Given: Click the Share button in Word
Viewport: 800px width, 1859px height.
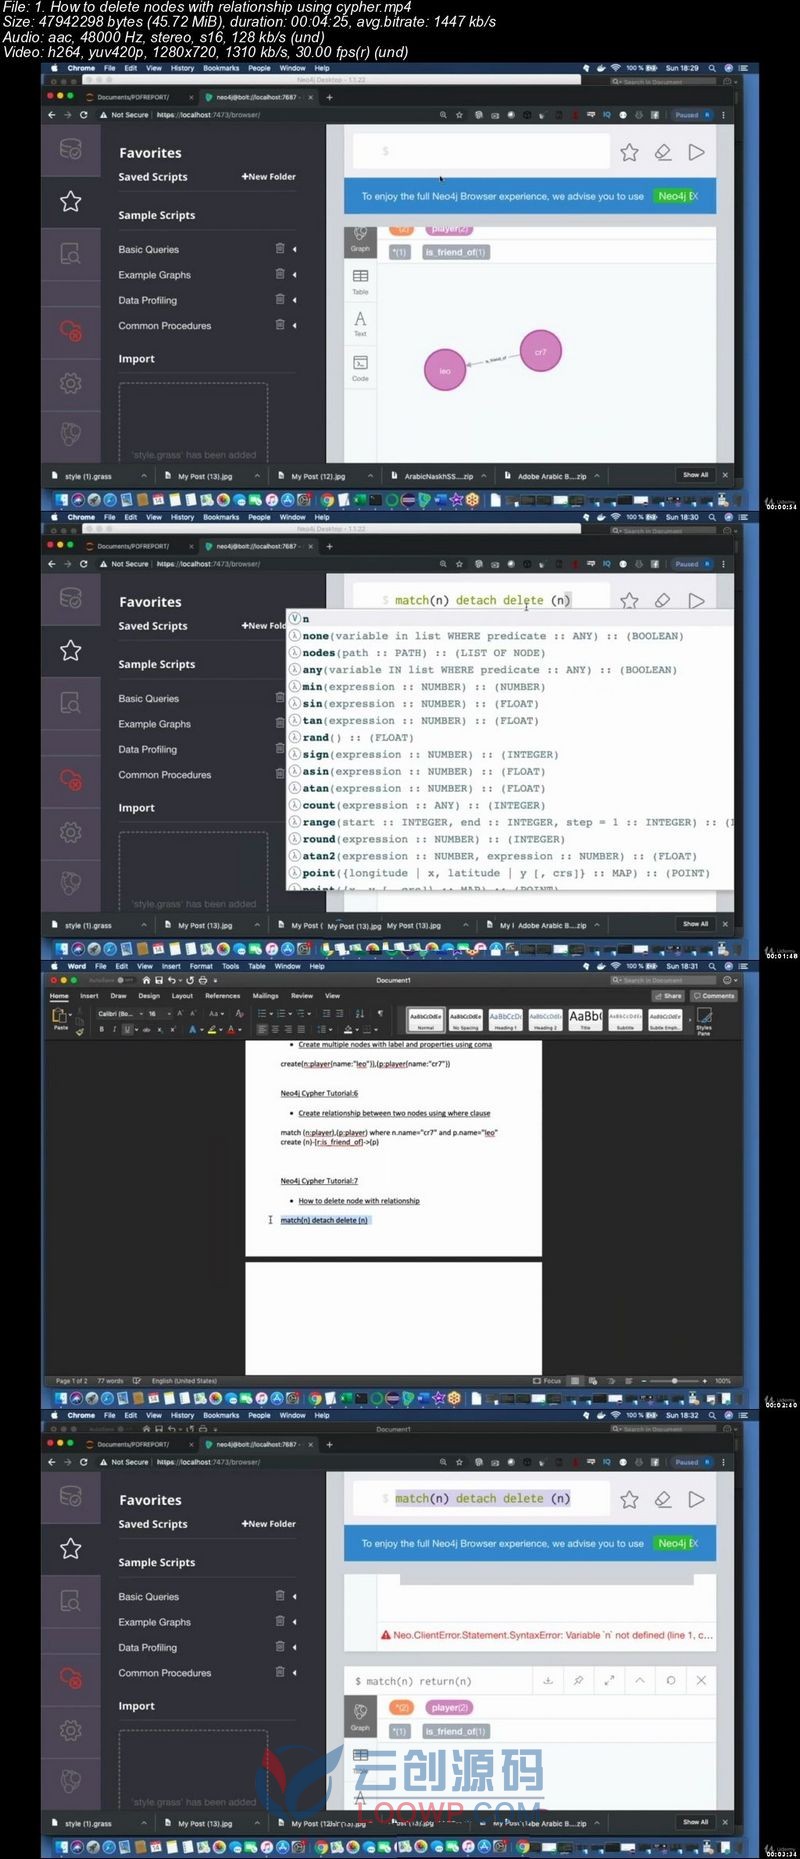Looking at the screenshot, I should pos(669,996).
